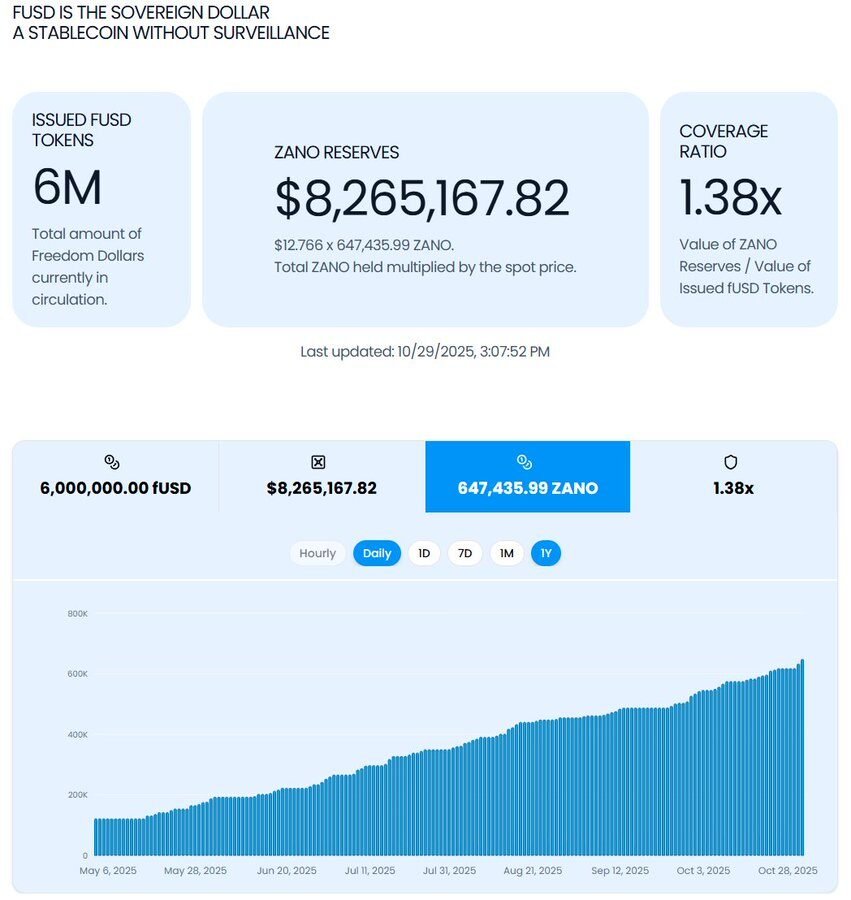This screenshot has height=900, width=851.
Task: Click the shield icon above 1.38x
Action: tap(730, 462)
